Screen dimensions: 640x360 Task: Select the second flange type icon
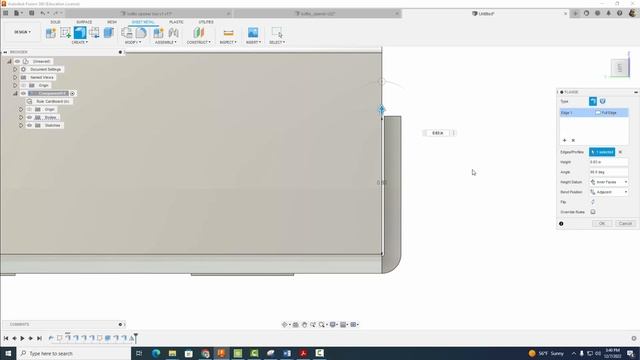[602, 101]
